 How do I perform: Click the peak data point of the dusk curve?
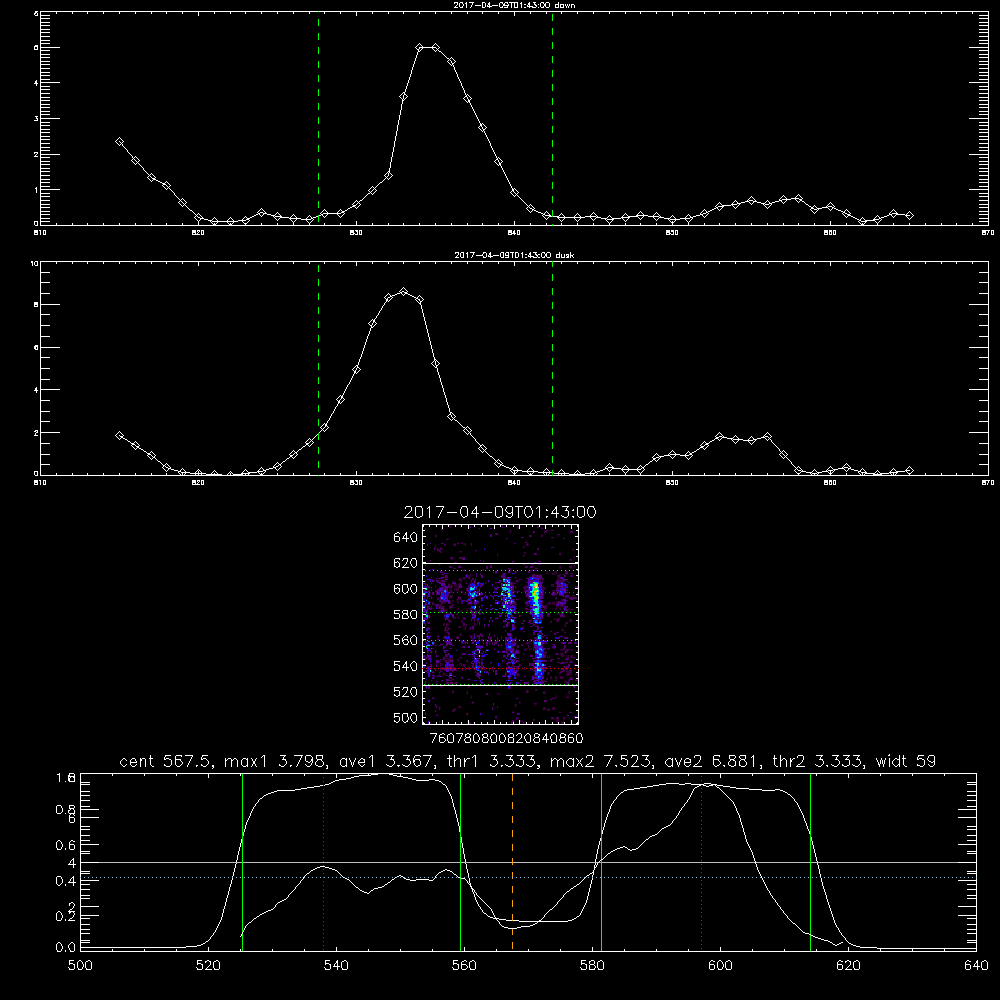(403, 291)
